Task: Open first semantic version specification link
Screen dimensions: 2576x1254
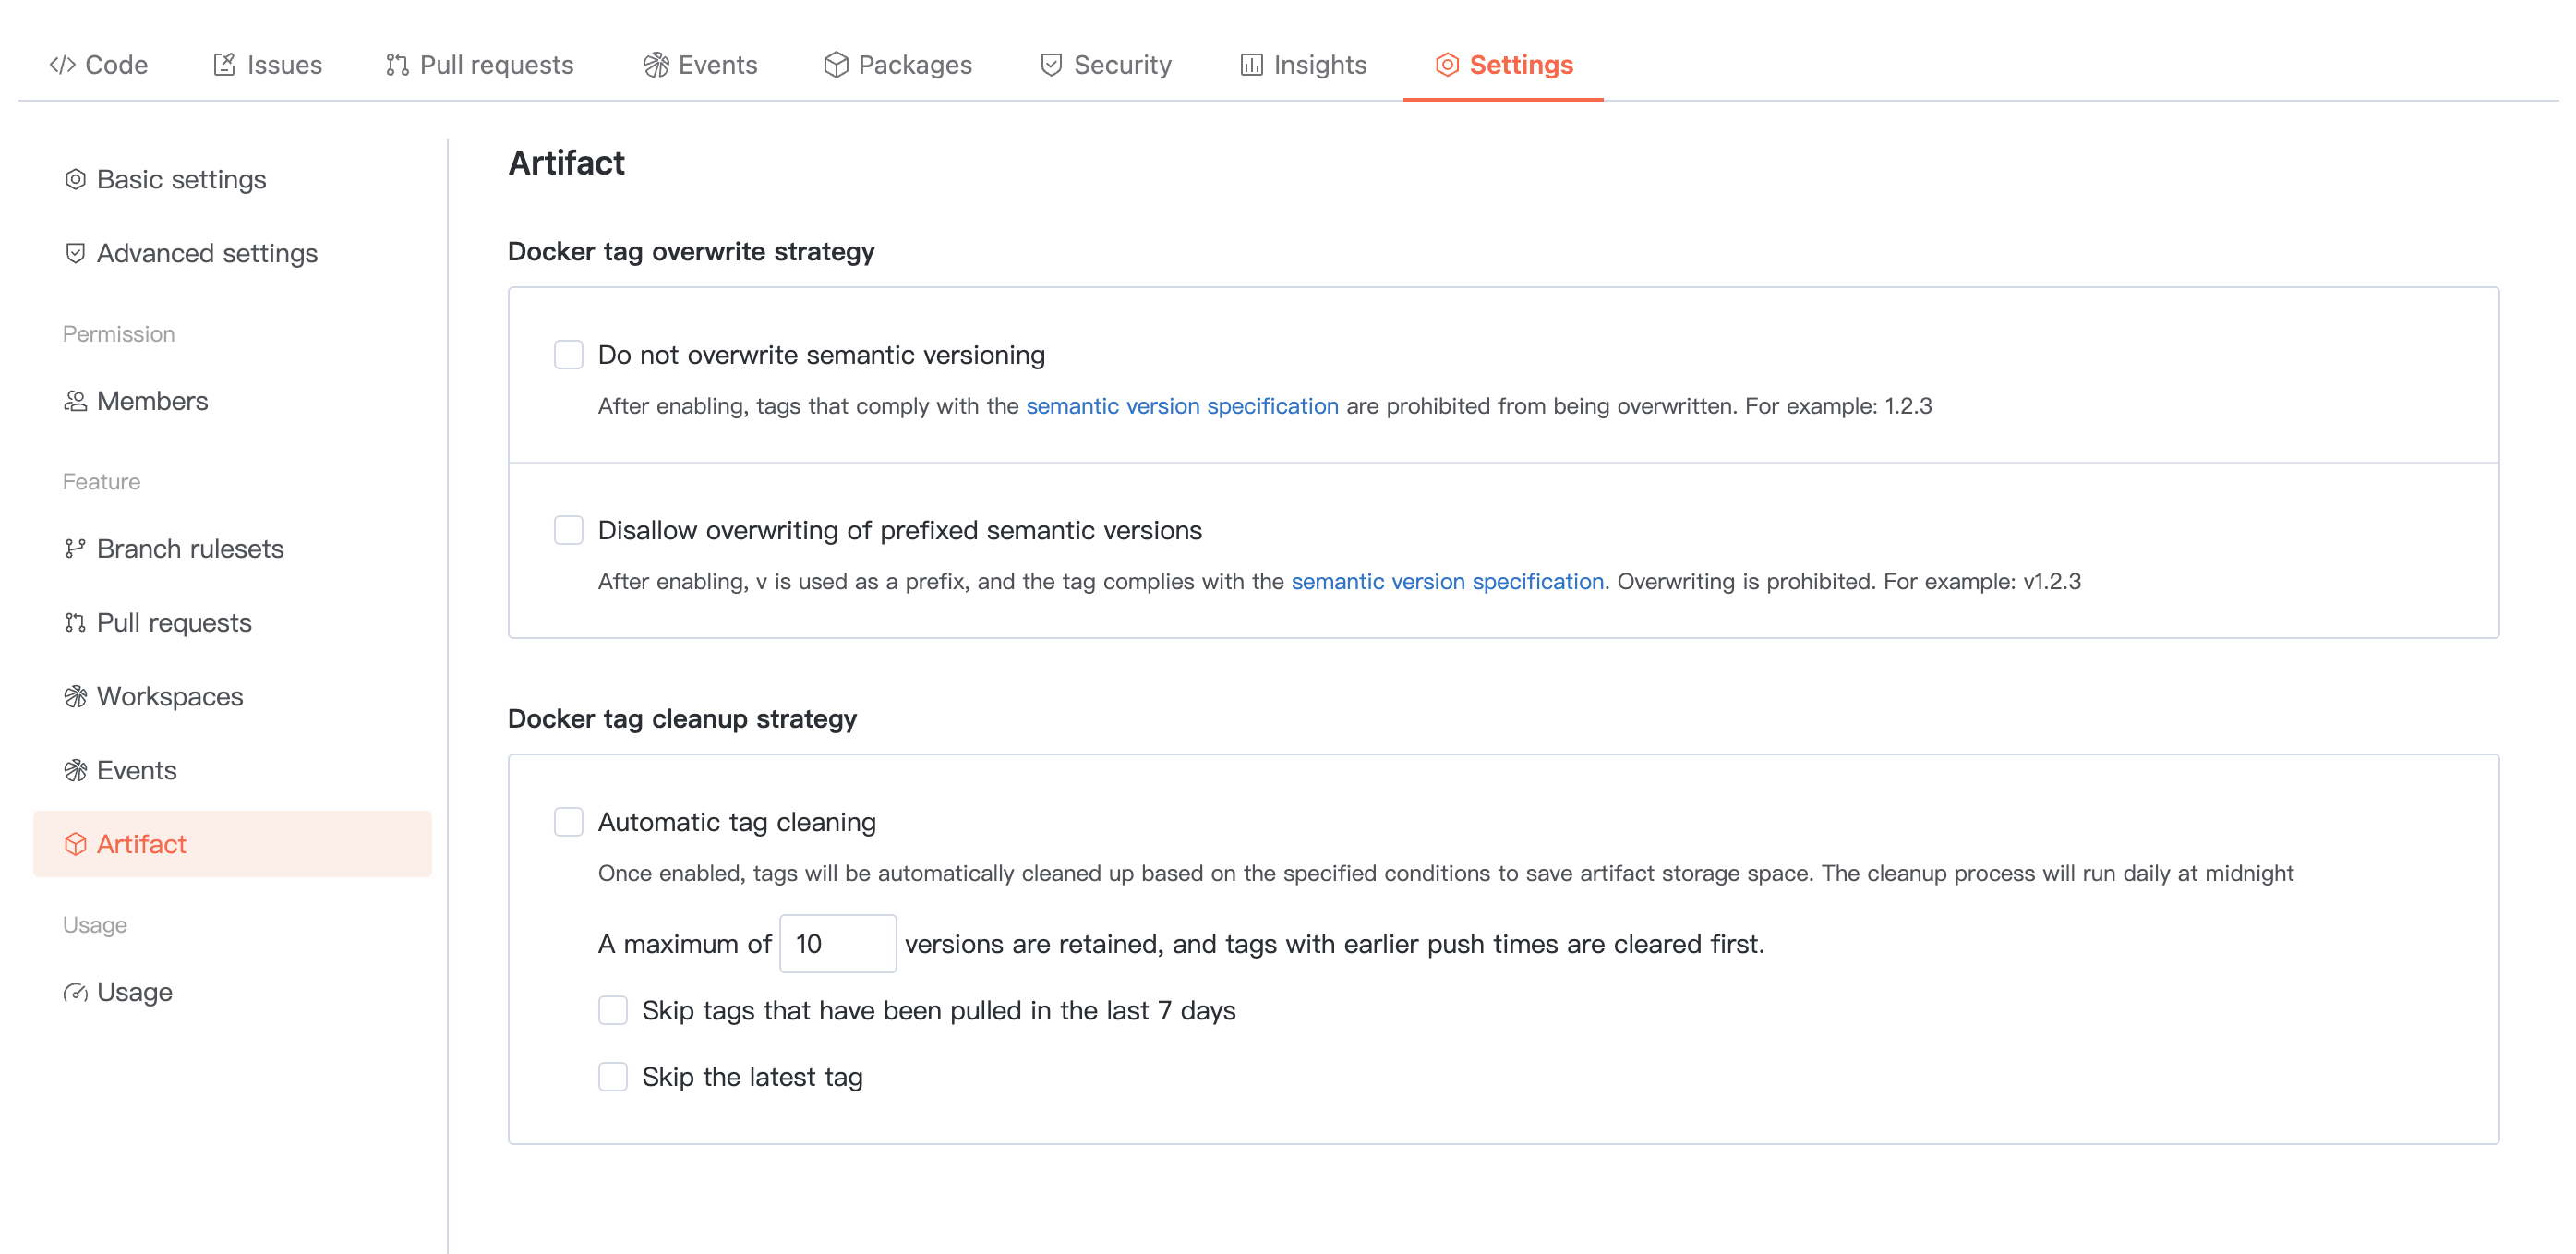Action: point(1181,406)
